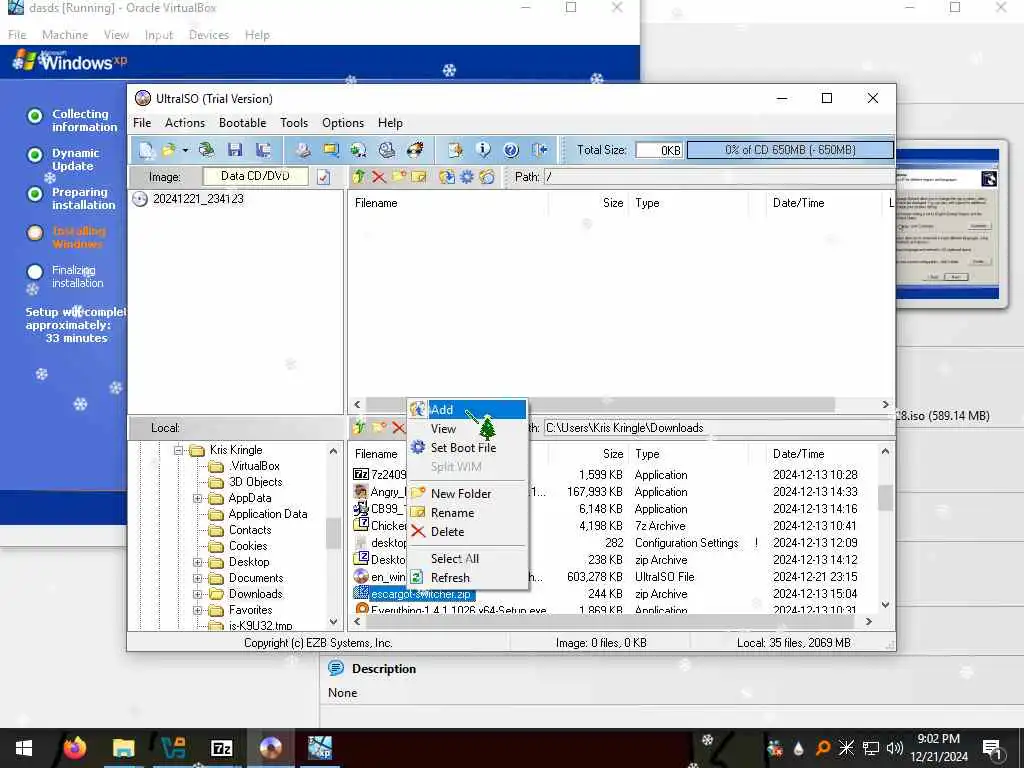
Task: Click the New Folder icon in image toolbar
Action: click(399, 177)
